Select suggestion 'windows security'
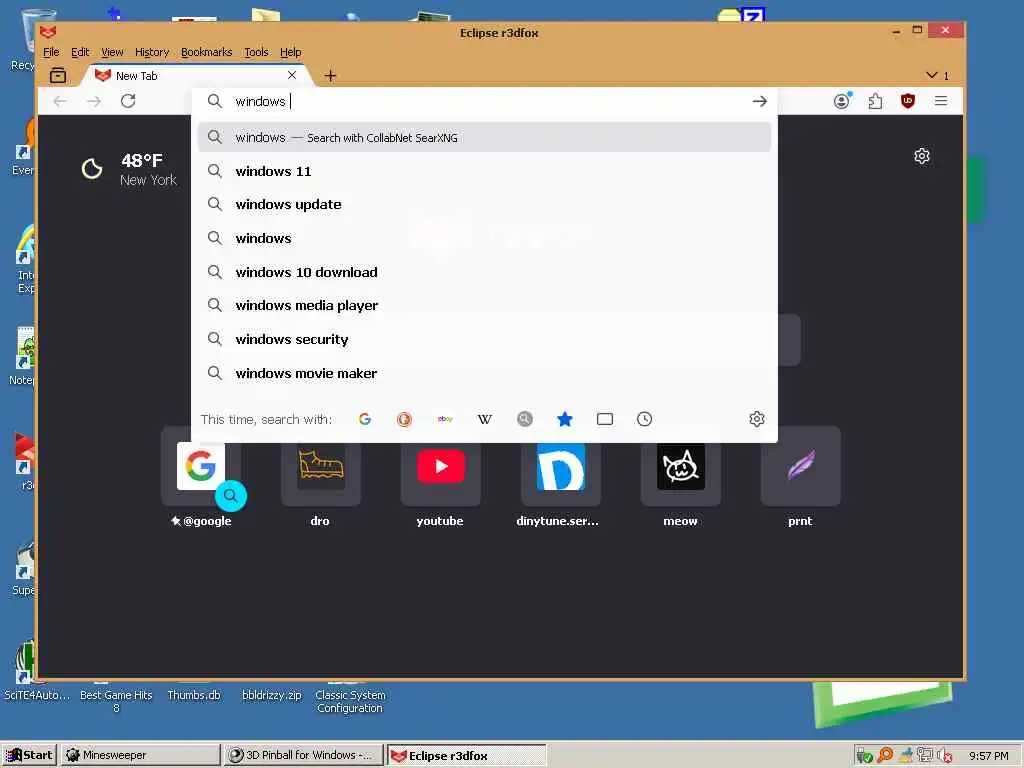This screenshot has height=768, width=1024. [484, 340]
